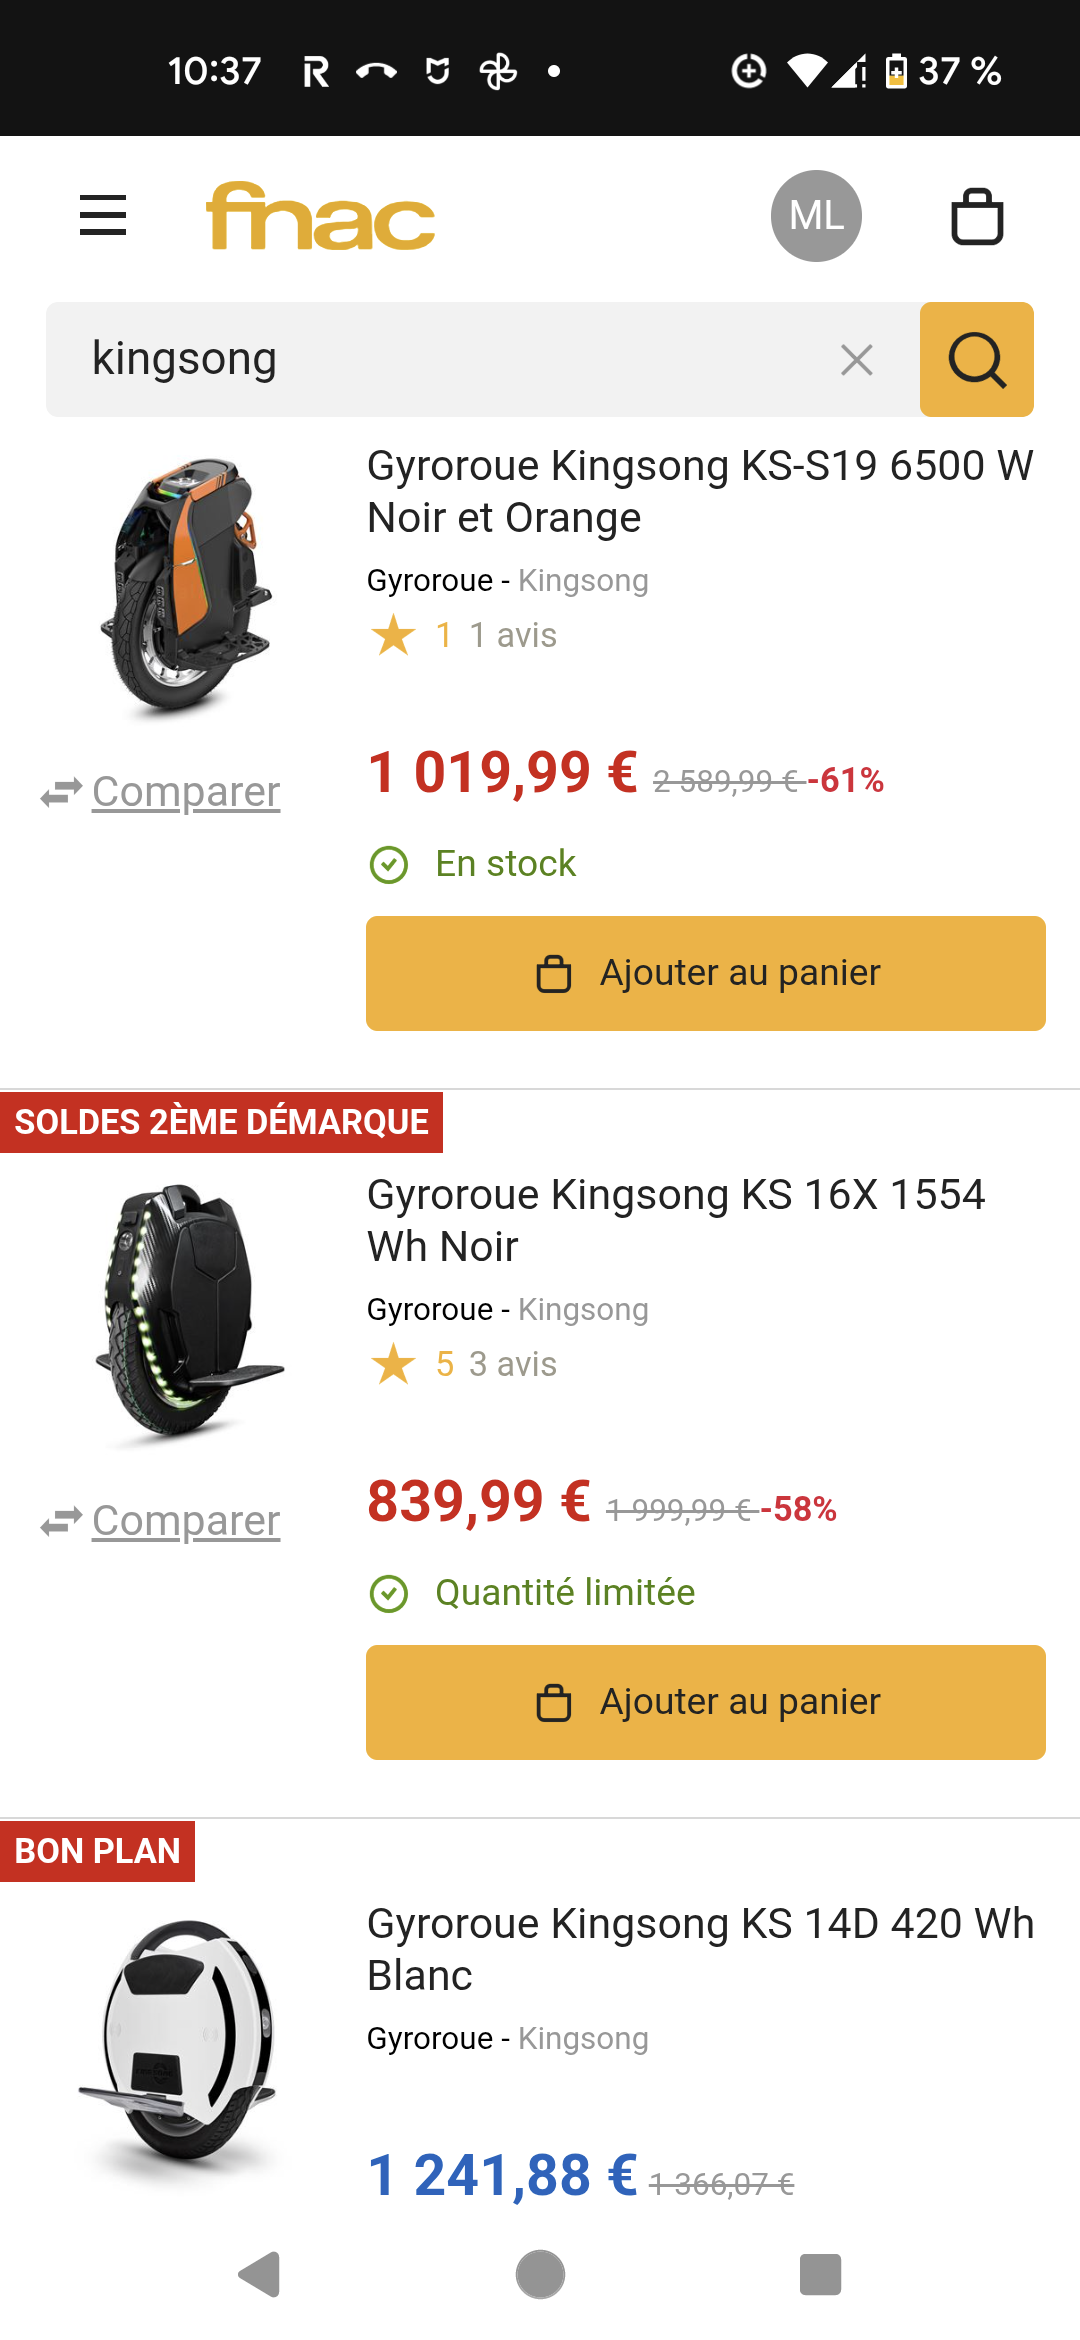The width and height of the screenshot is (1080, 2340).
Task: Compare the Kingsong KS-S19 gyroroue
Action: [x=185, y=792]
